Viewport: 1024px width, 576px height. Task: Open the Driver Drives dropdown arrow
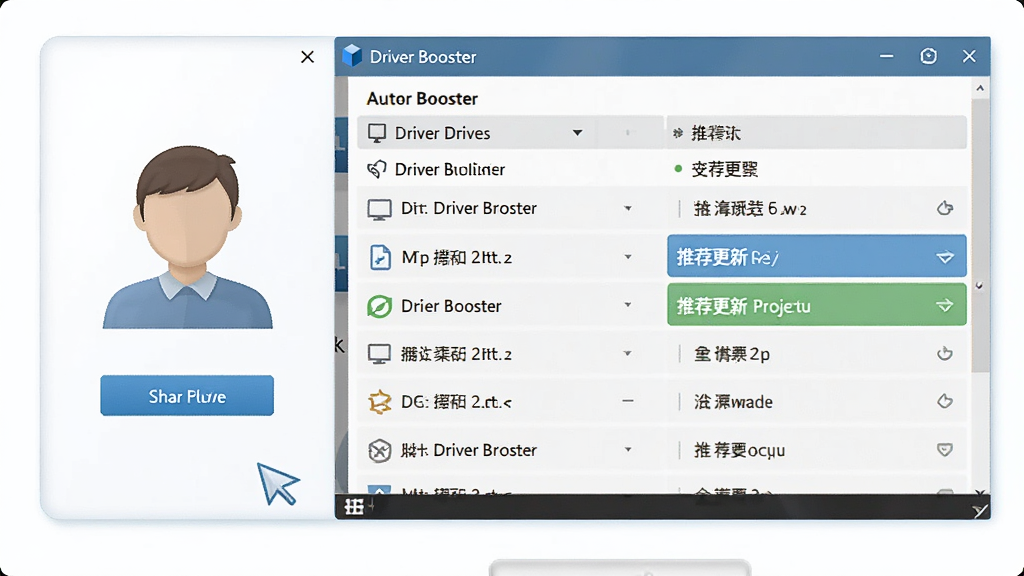[x=577, y=133]
